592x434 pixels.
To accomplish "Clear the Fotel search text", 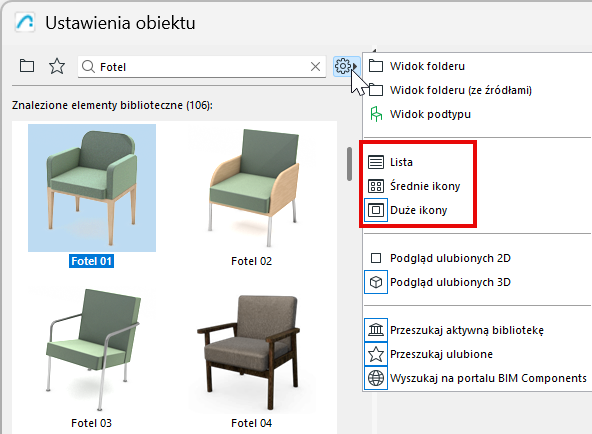I will 315,67.
